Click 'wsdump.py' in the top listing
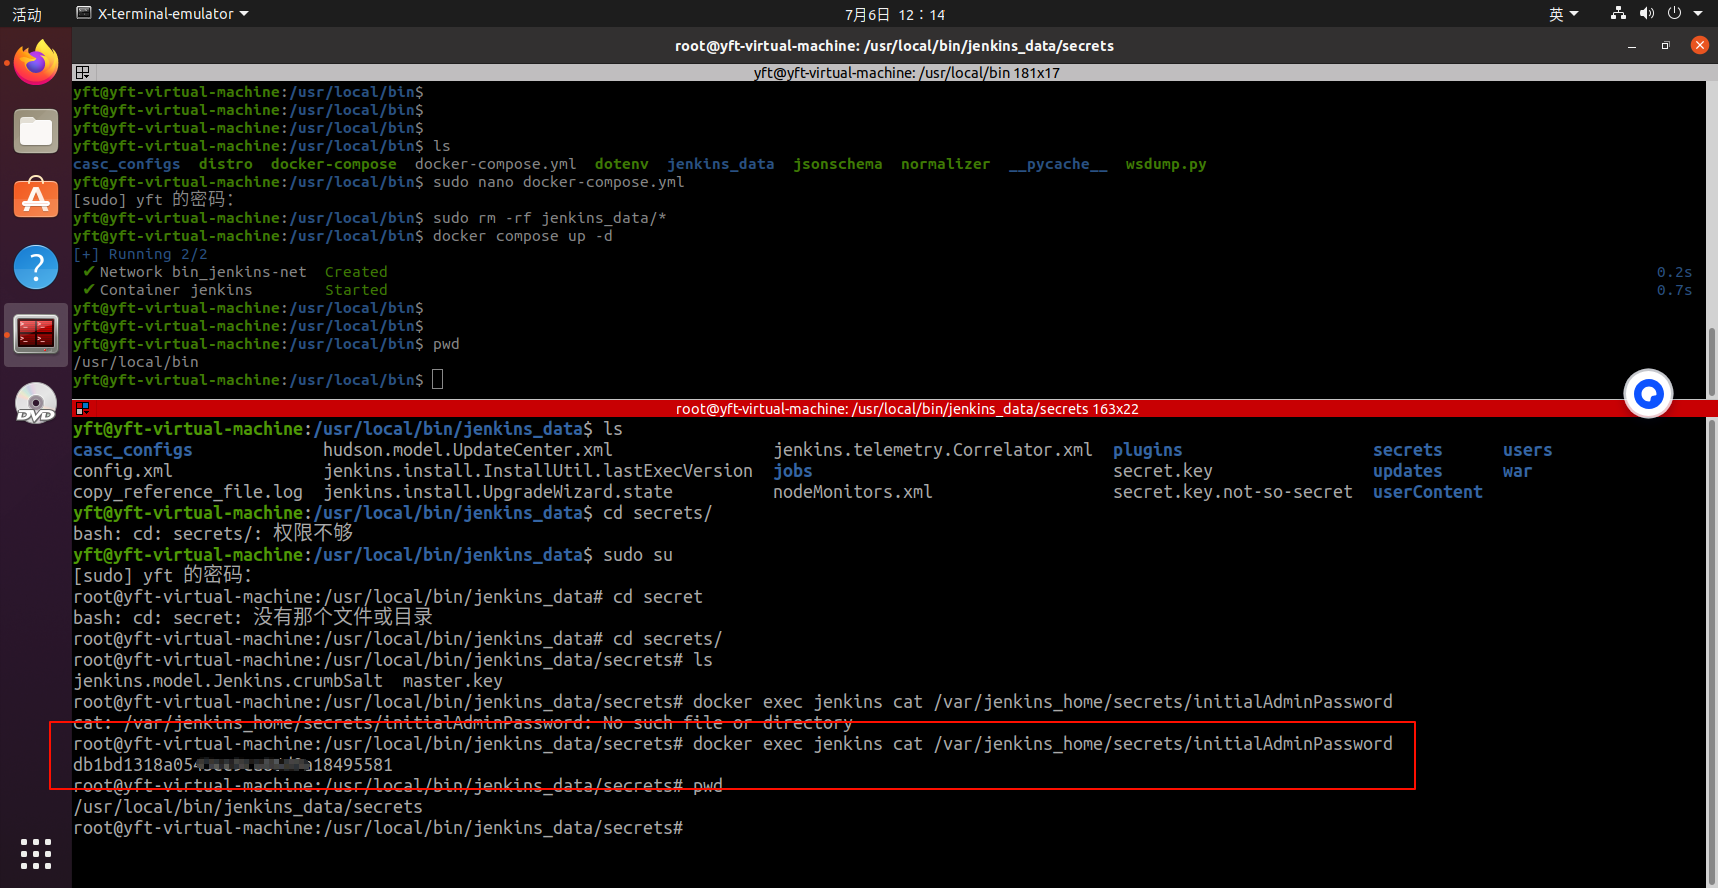1718x888 pixels. (1165, 164)
